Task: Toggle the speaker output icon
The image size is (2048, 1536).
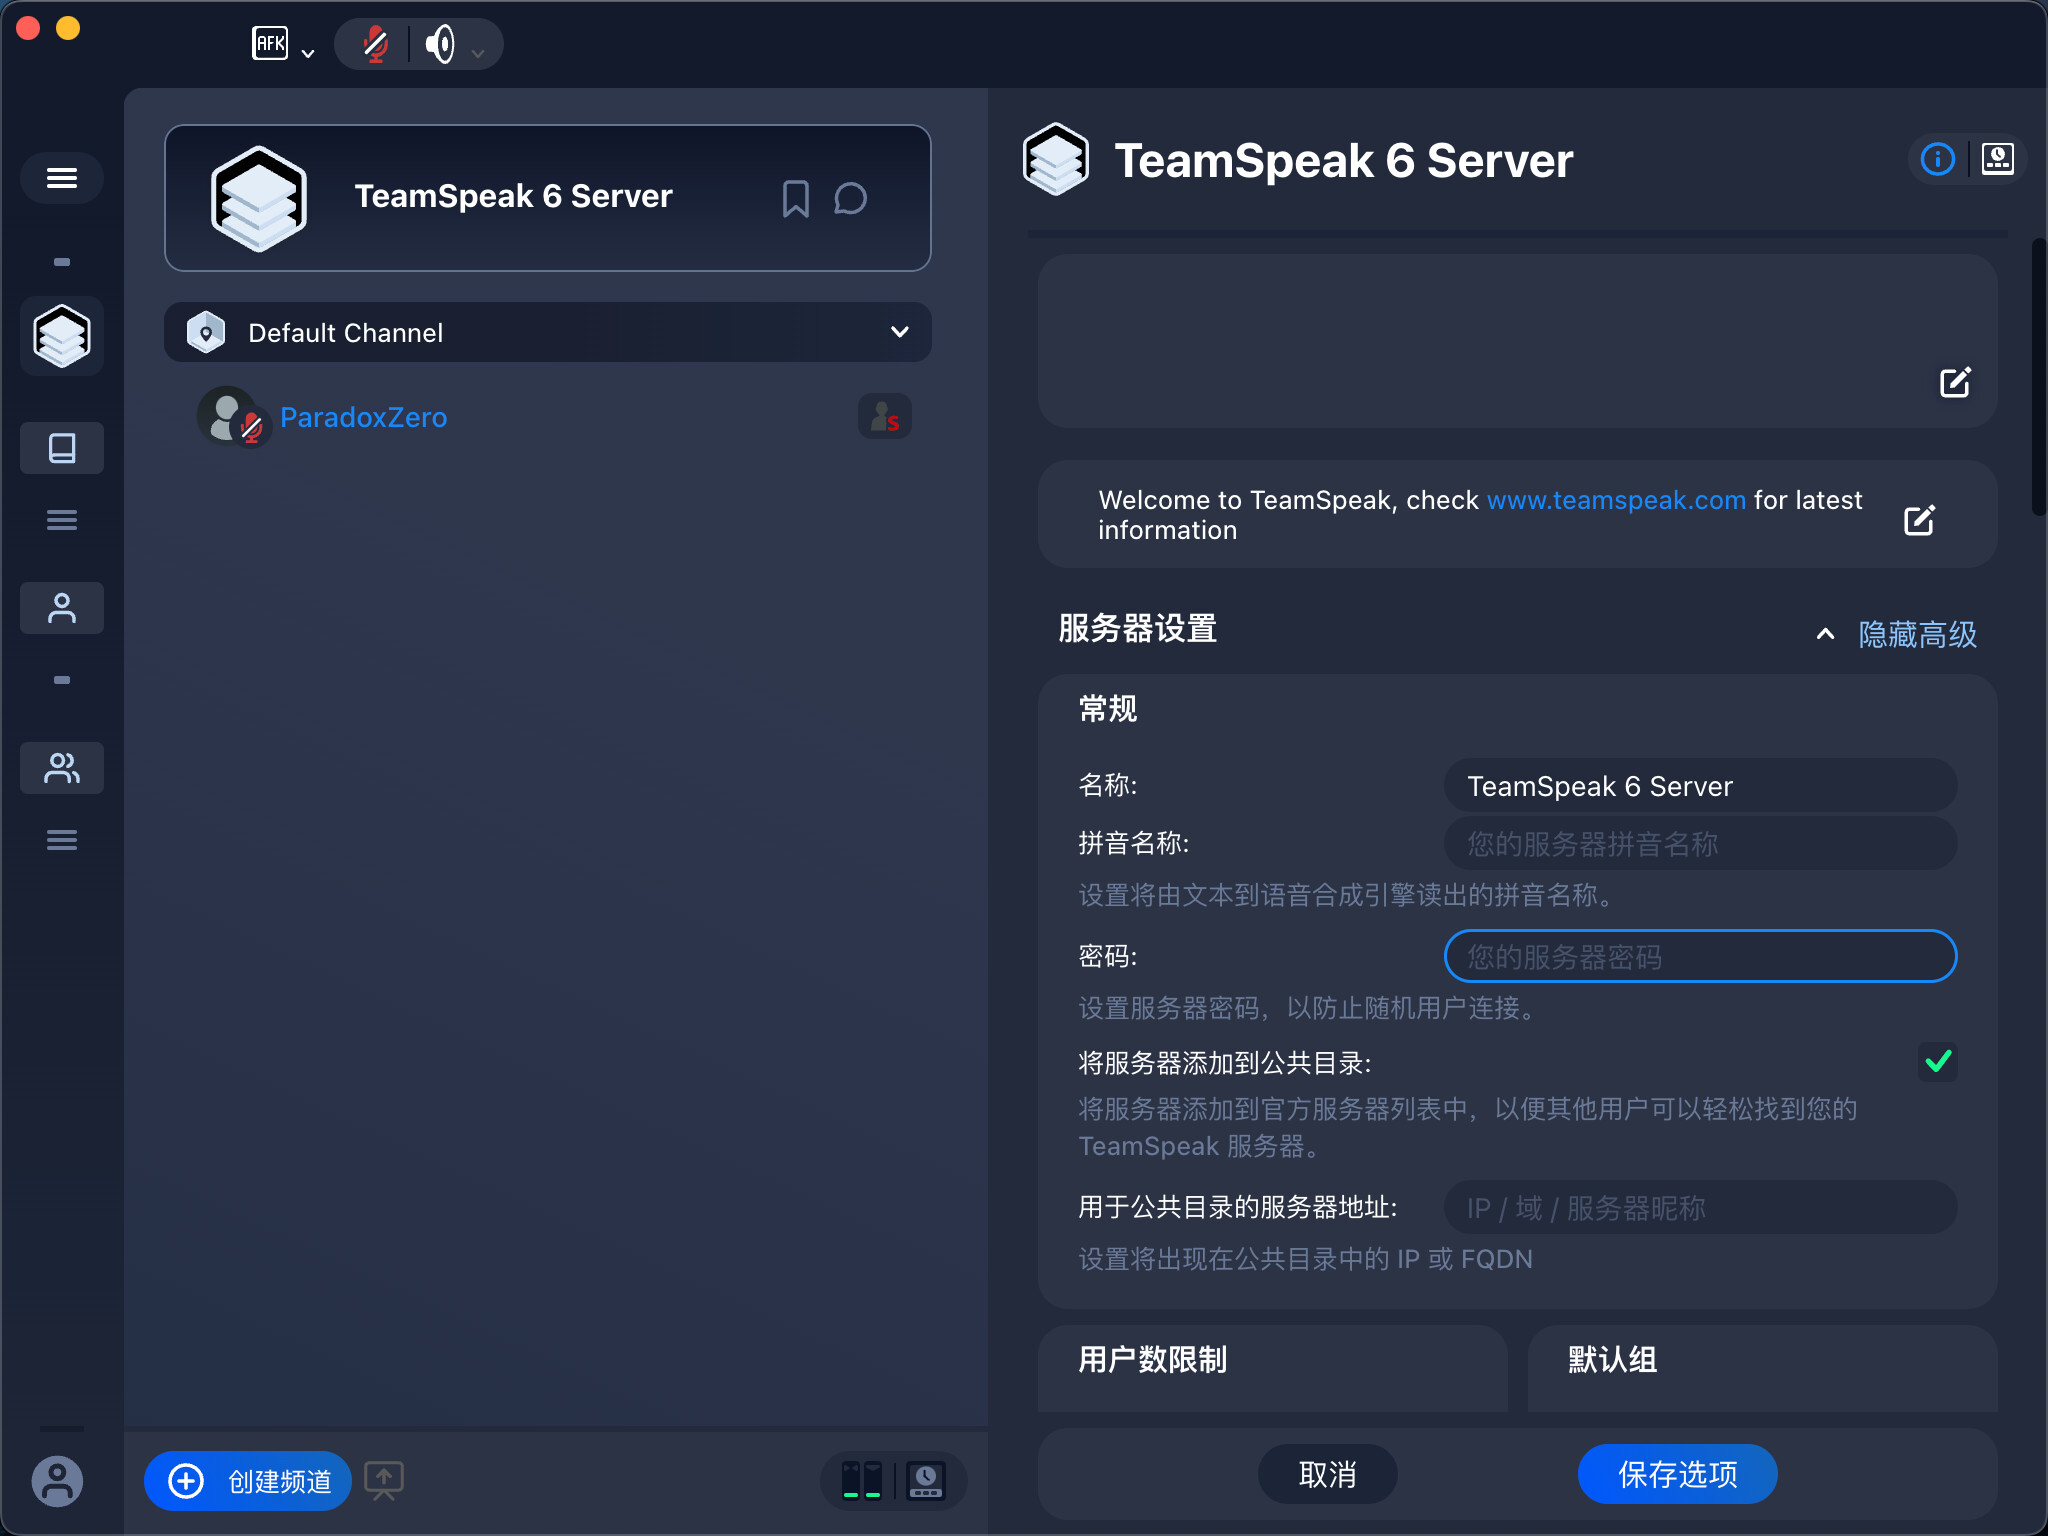Action: coord(440,44)
